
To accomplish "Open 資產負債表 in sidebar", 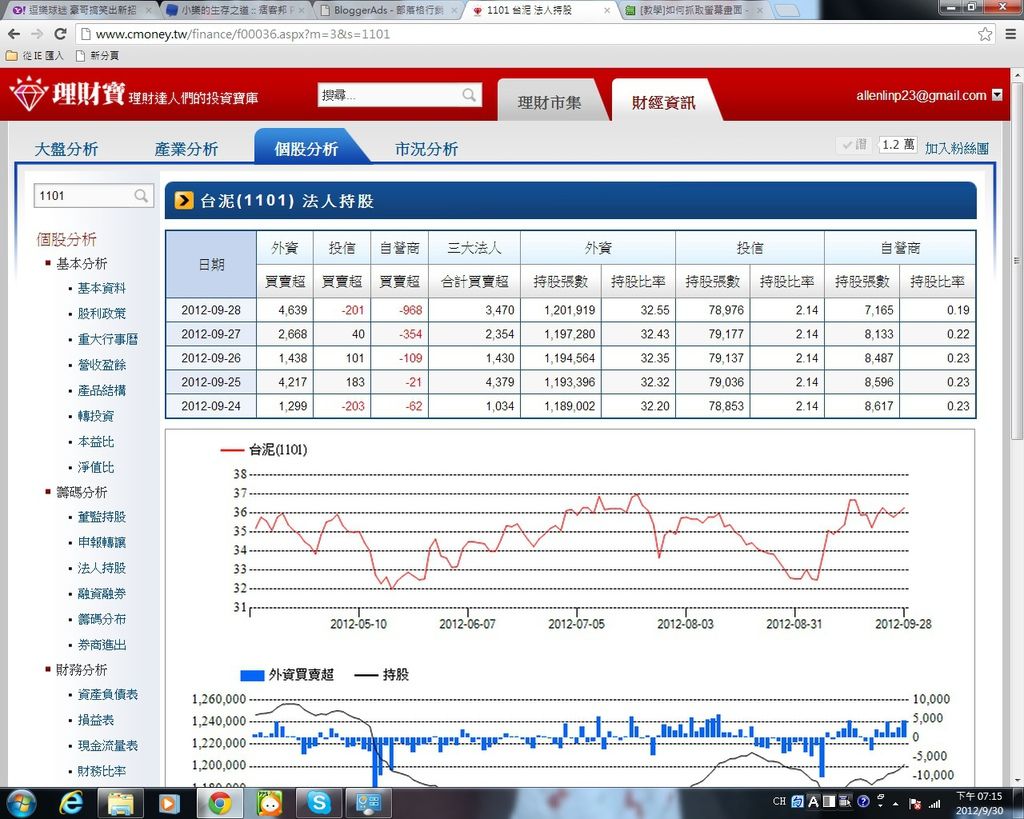I will coord(108,694).
